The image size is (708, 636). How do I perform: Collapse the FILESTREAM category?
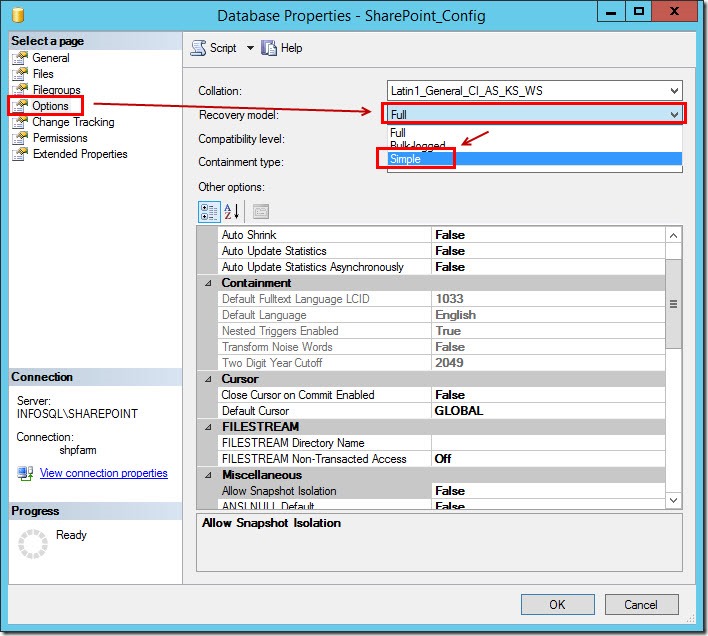208,427
